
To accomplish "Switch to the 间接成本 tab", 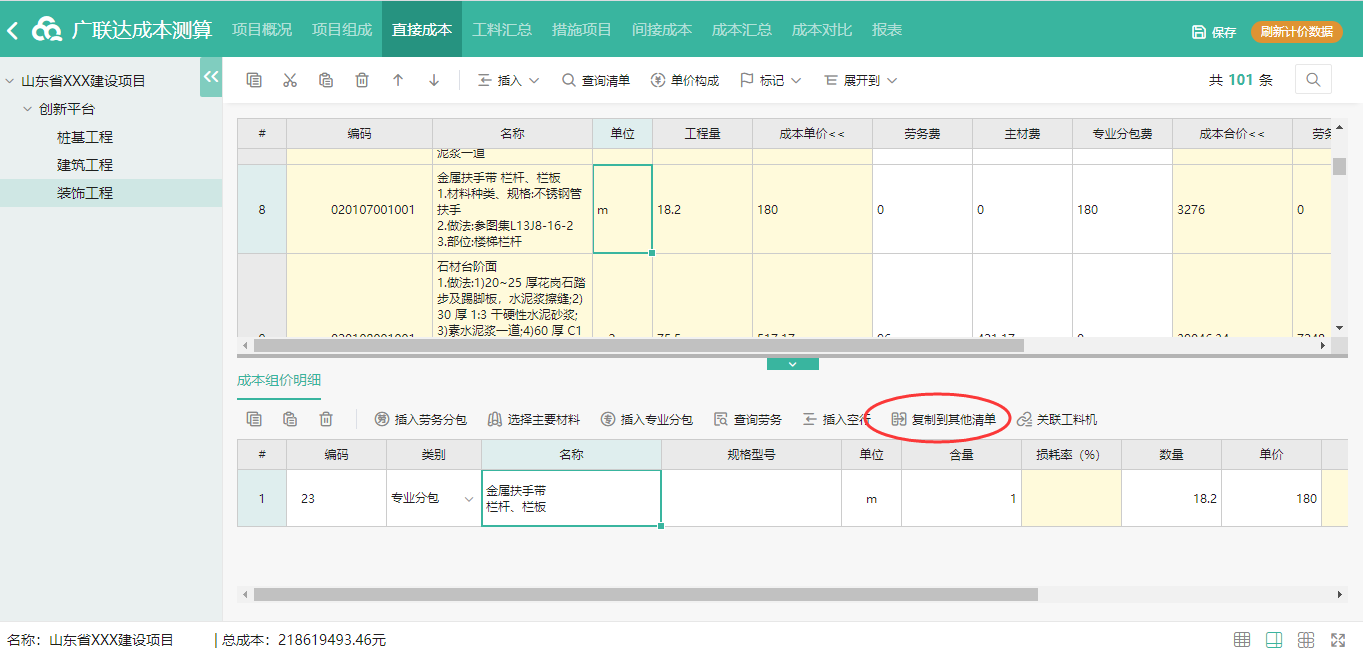I will point(662,30).
